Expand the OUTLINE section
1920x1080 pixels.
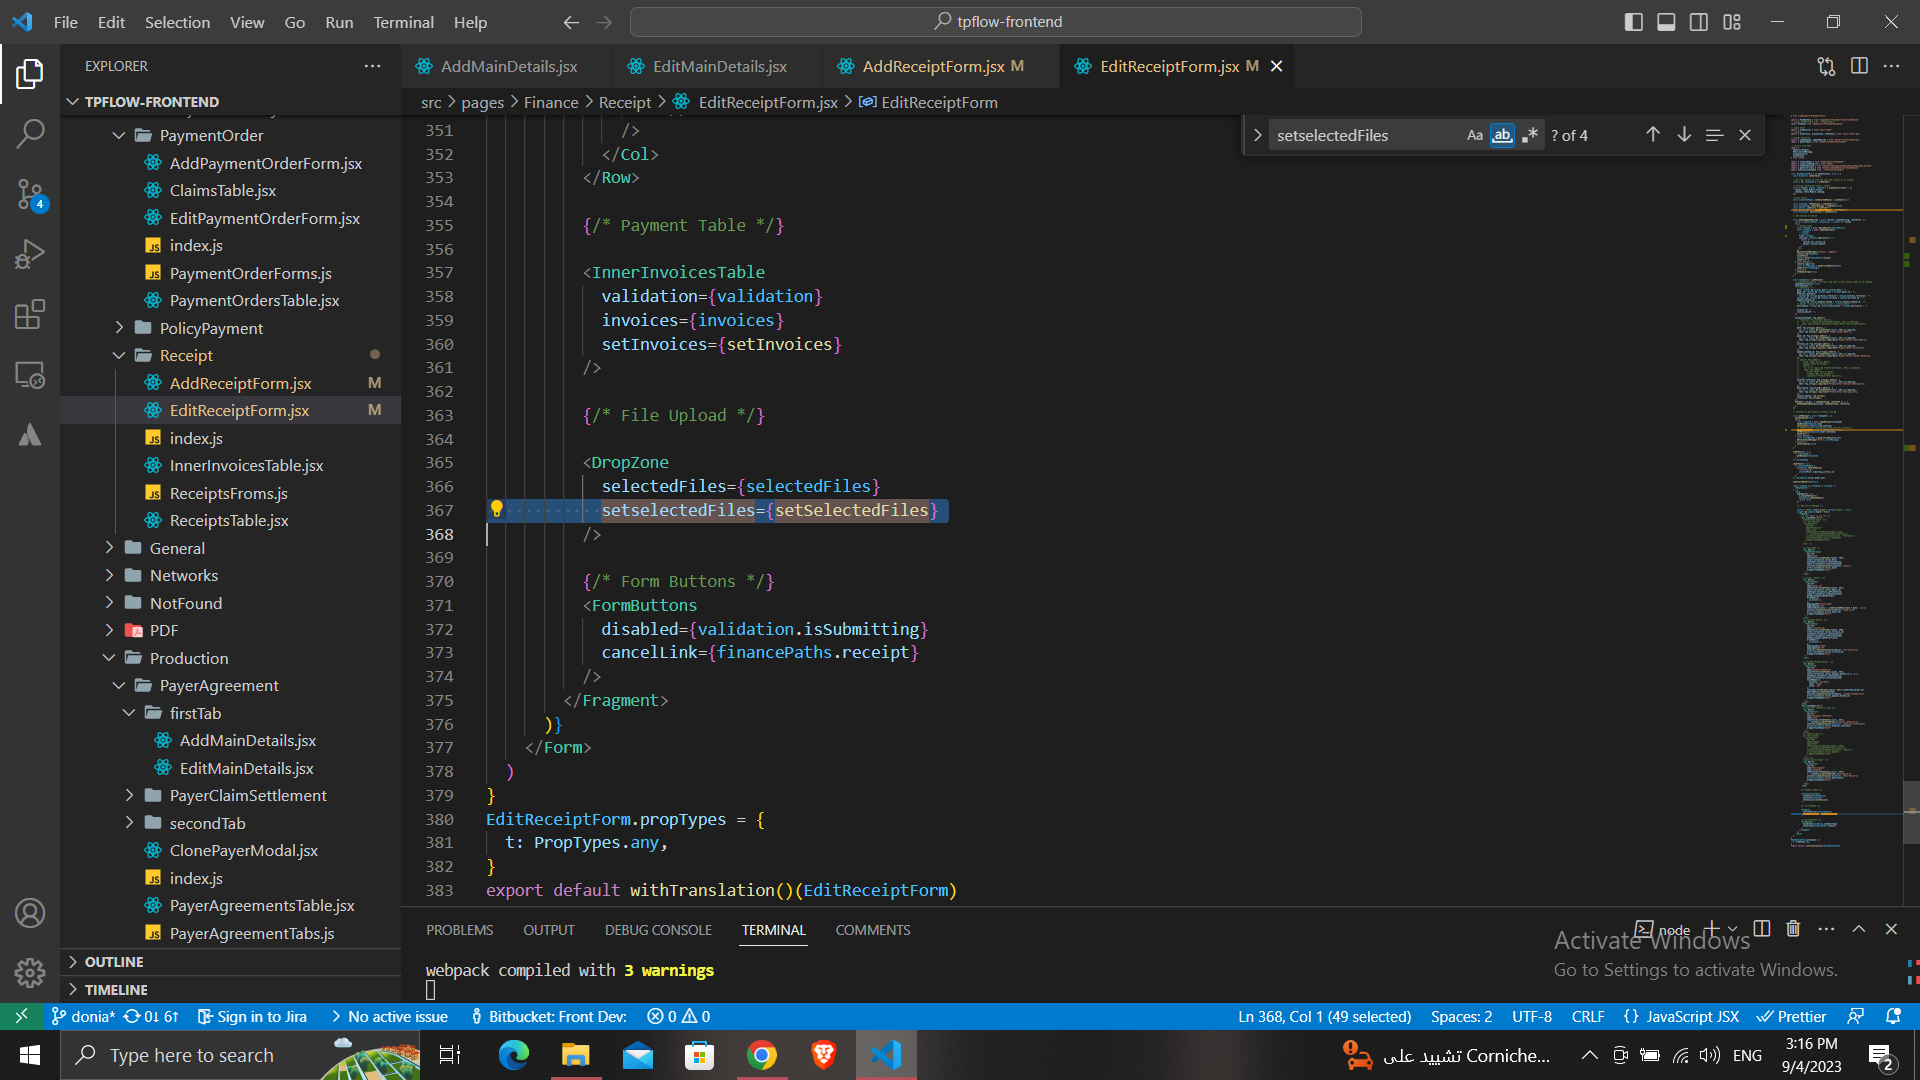tap(114, 961)
